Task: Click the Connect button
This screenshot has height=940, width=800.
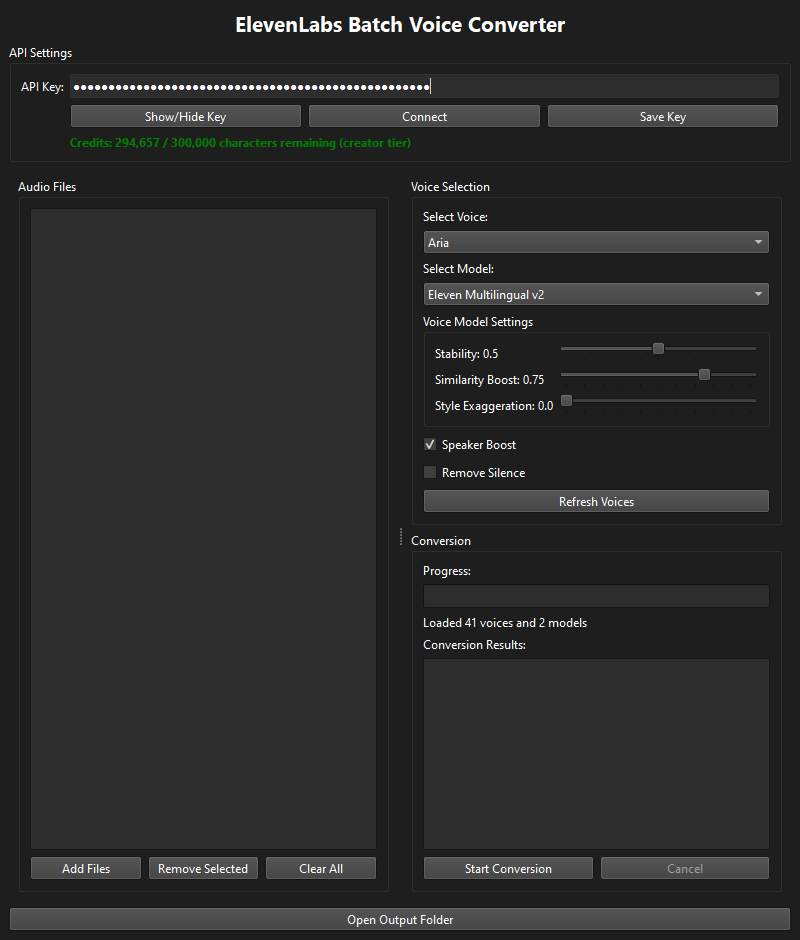Action: (424, 116)
